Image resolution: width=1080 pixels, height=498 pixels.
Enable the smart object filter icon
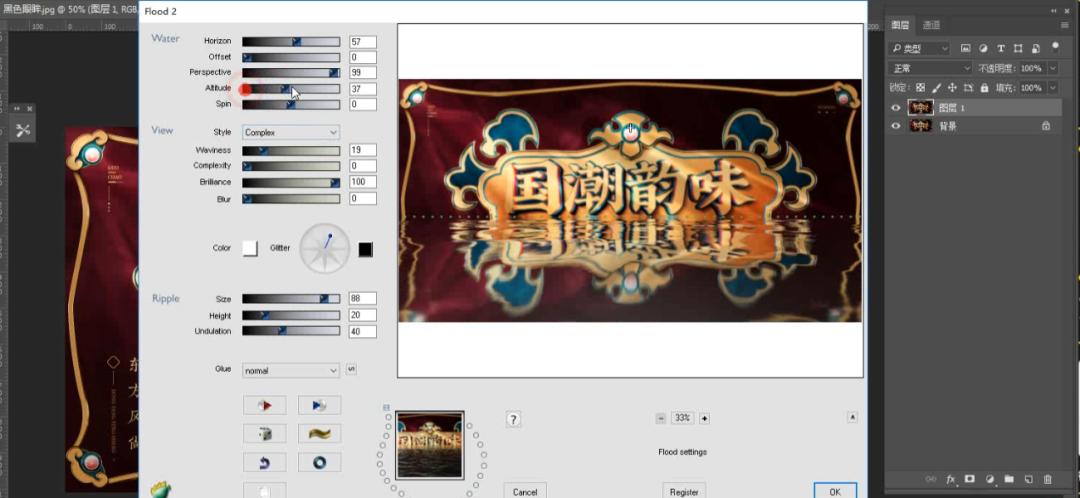1035,48
